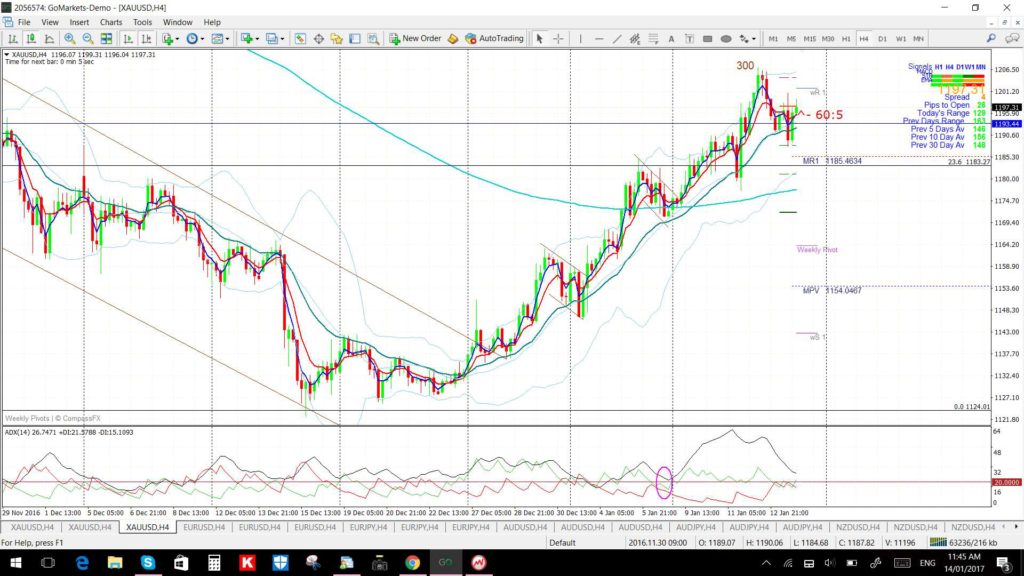Viewport: 1024px width, 576px height.
Task: Open Skype from the taskbar
Action: (x=148, y=563)
